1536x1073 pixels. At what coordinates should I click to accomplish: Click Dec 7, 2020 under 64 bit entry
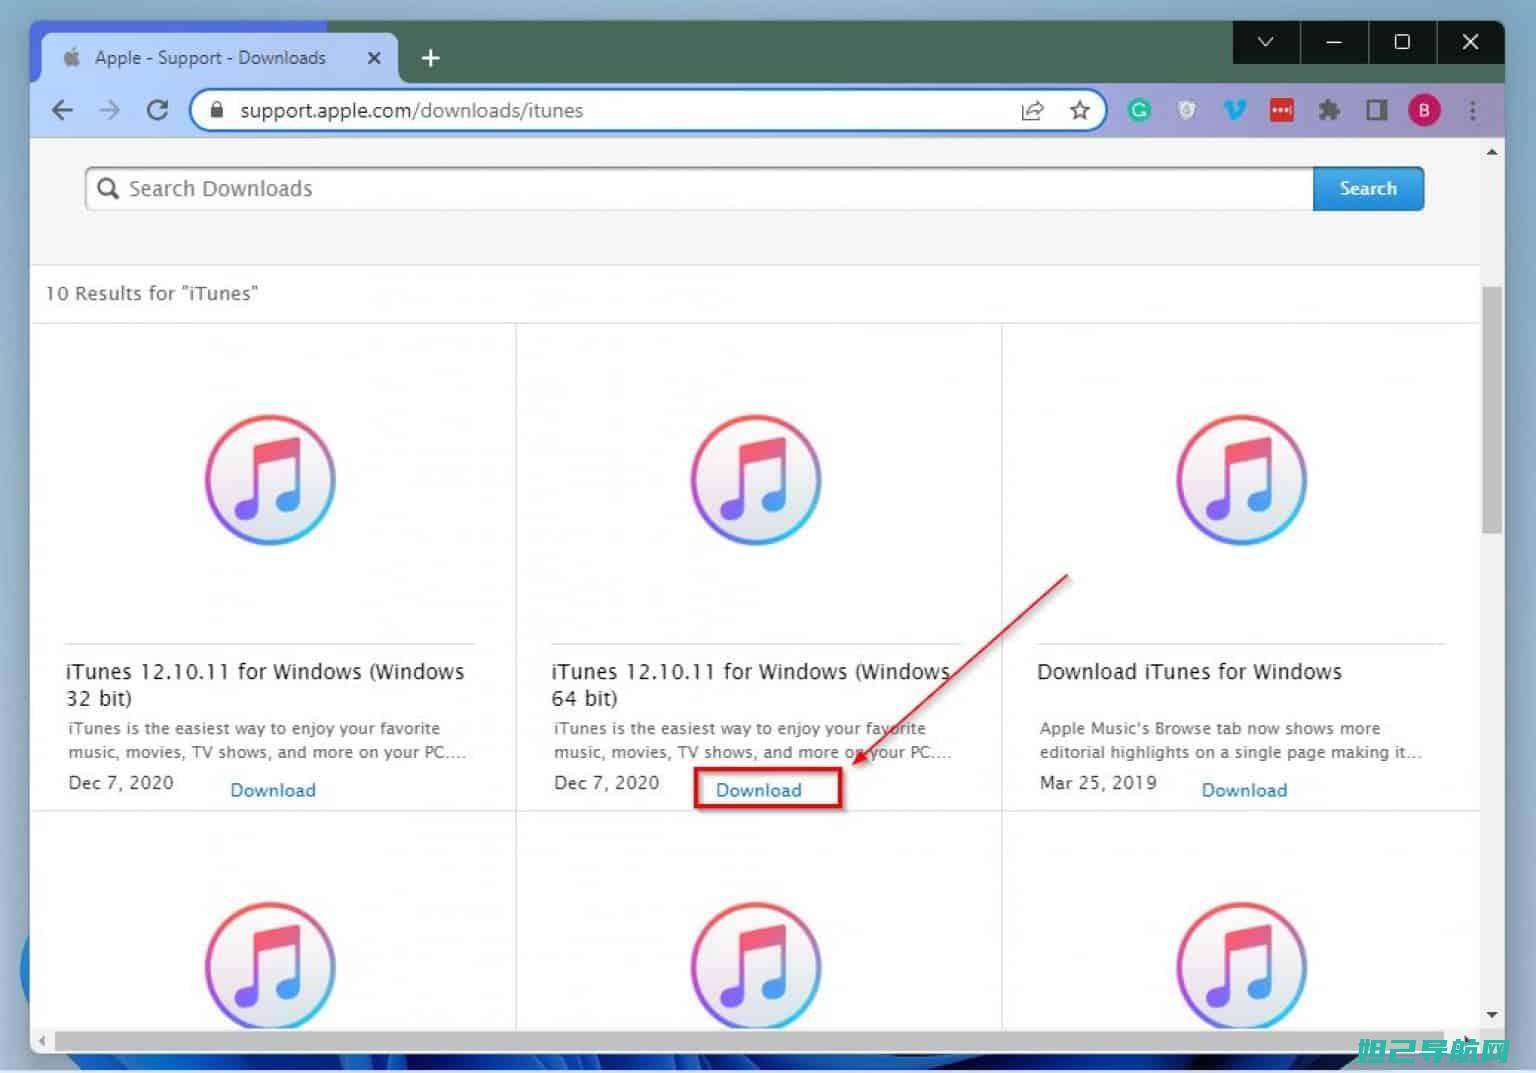pyautogui.click(x=607, y=782)
